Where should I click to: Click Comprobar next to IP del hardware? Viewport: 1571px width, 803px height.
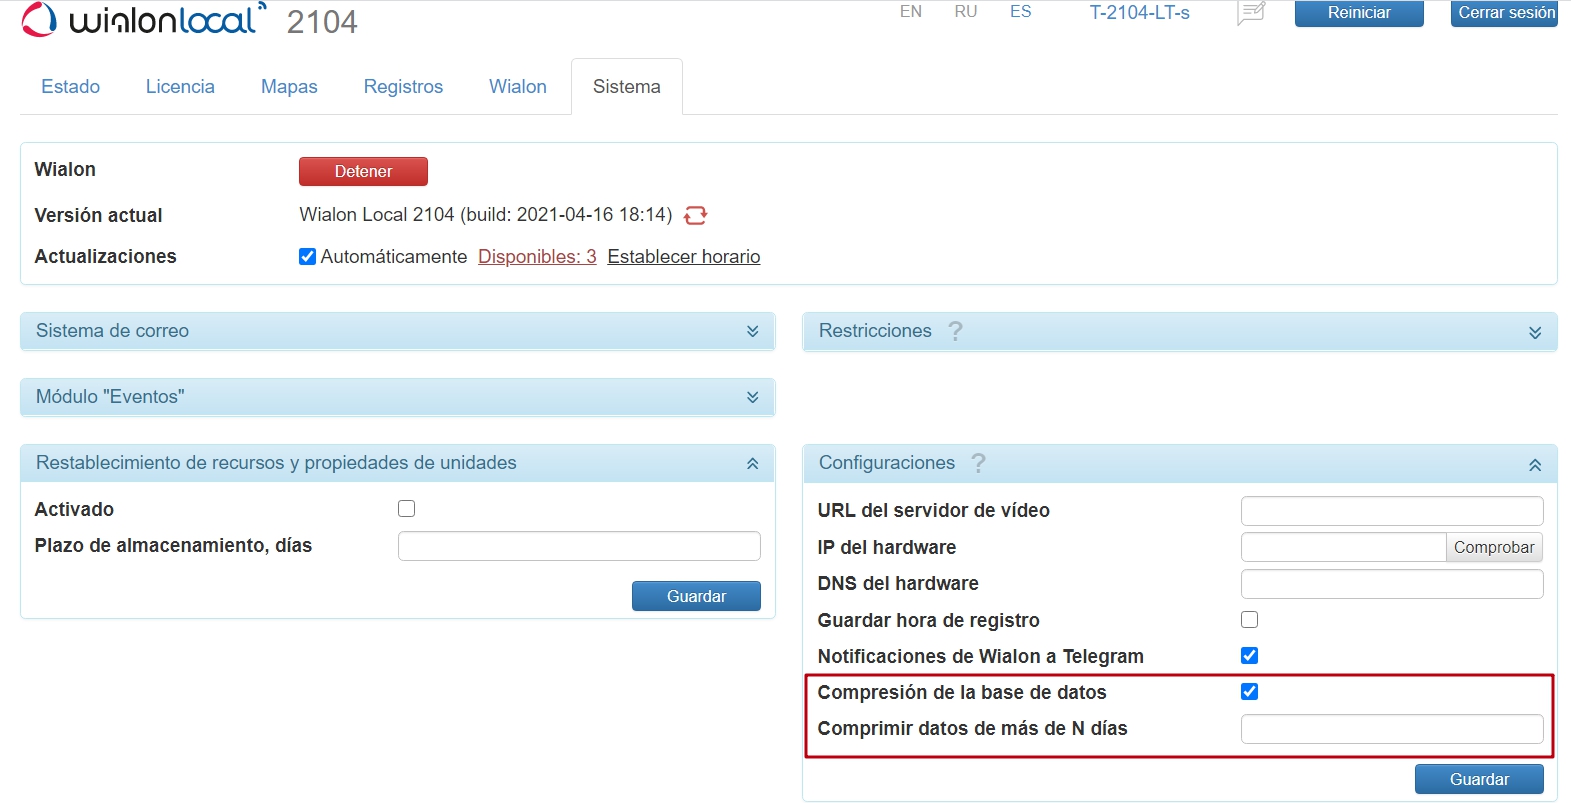click(1494, 547)
